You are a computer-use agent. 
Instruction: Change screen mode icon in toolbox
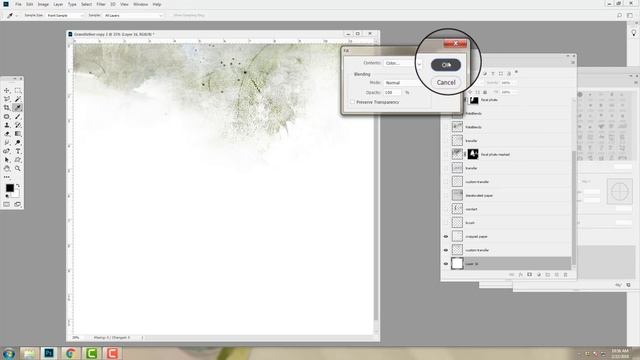click(18, 204)
